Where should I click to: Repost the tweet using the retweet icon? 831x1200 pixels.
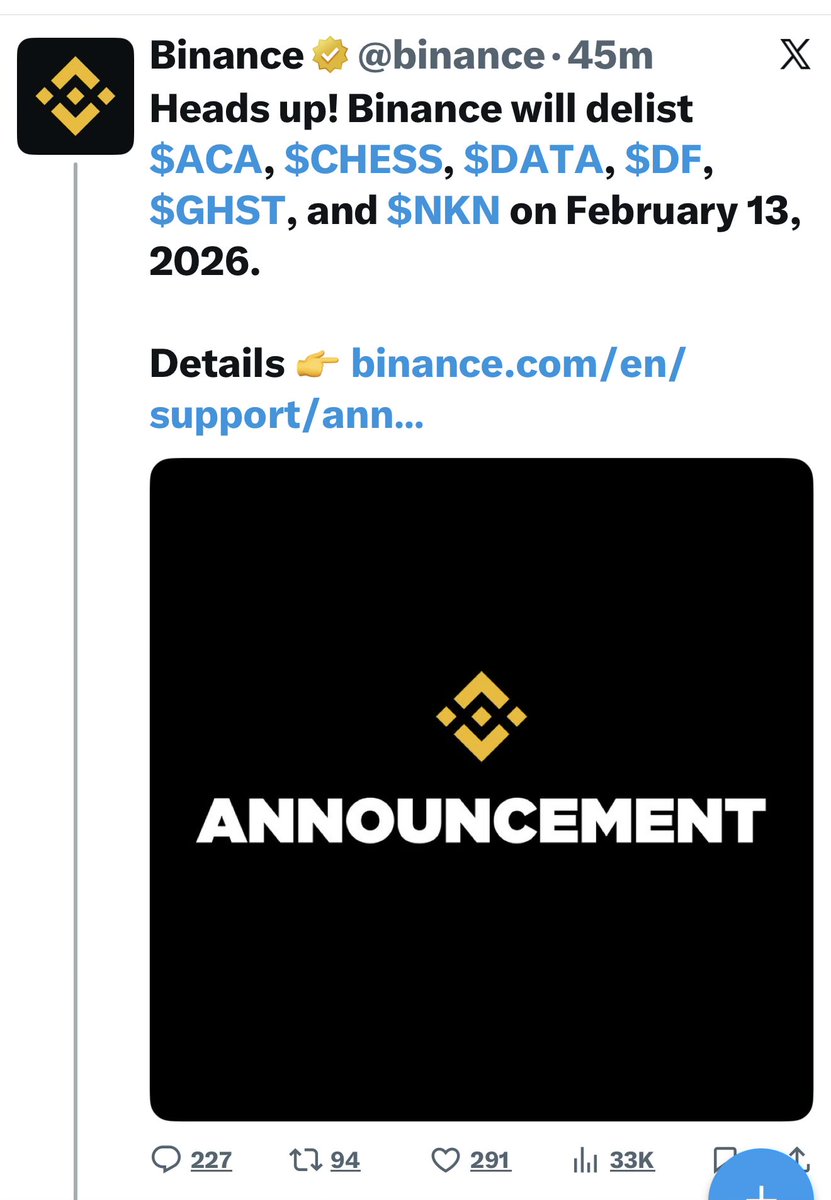(304, 1159)
